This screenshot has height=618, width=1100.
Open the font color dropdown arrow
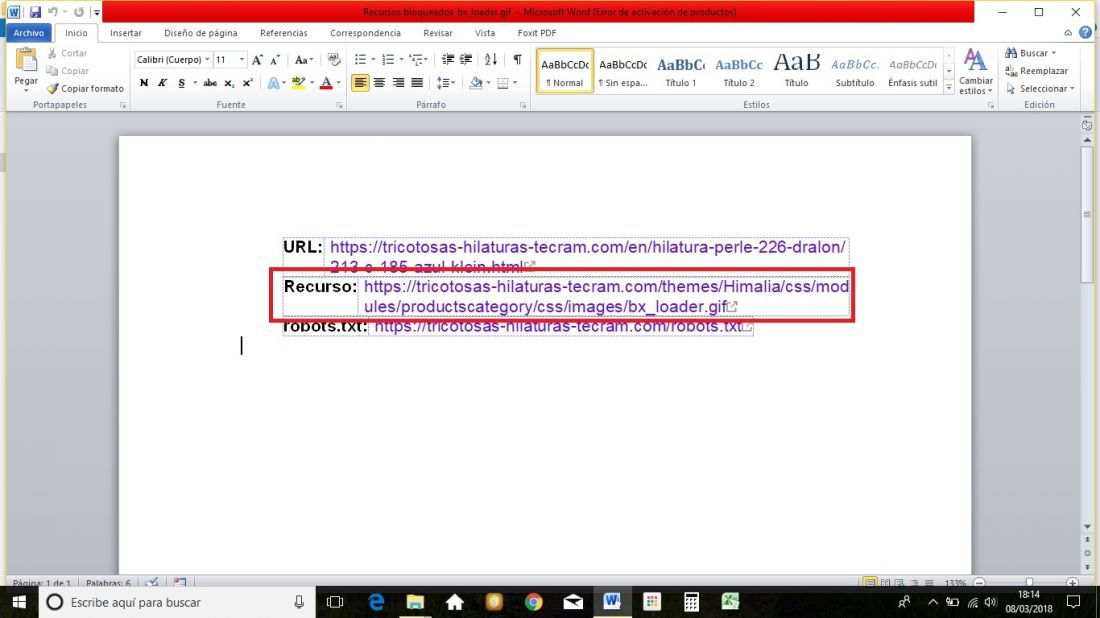[338, 83]
